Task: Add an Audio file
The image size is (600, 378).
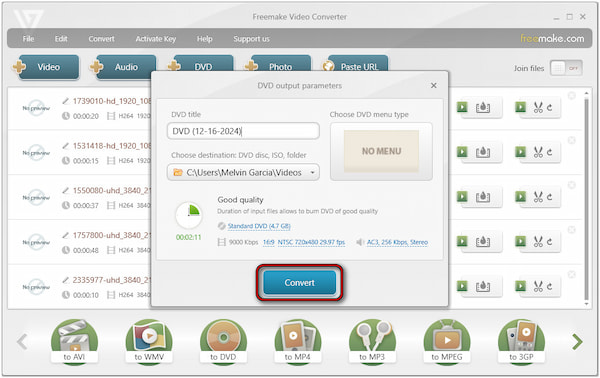Action: click(123, 67)
